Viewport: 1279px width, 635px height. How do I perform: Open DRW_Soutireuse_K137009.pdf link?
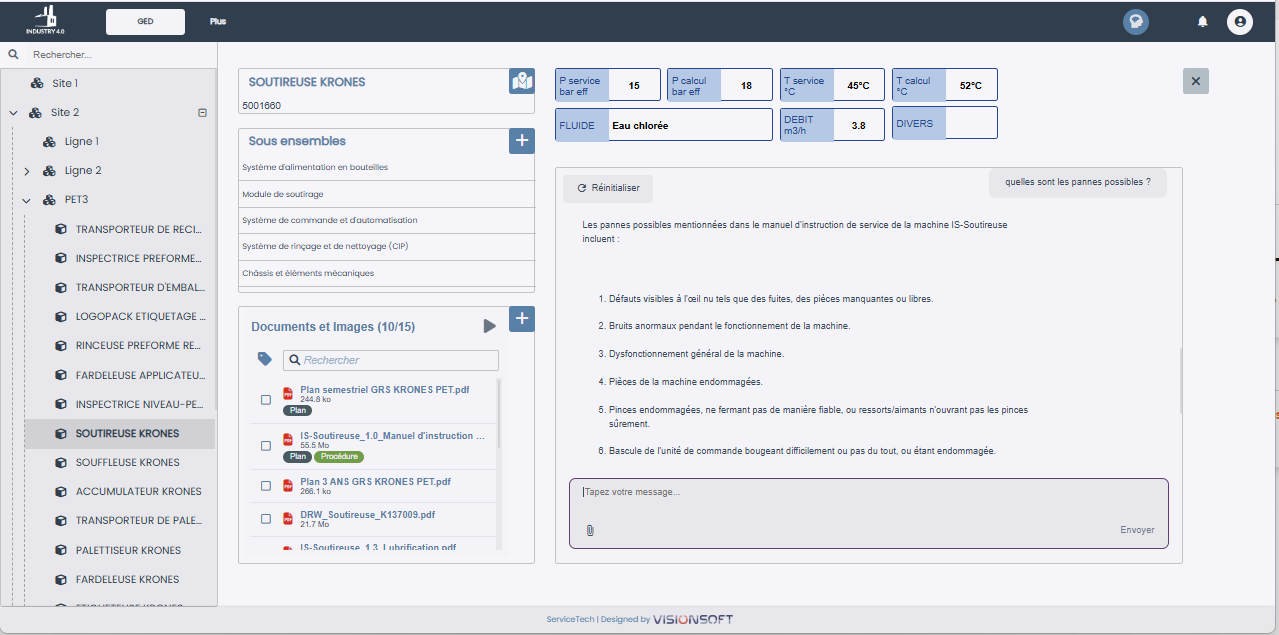click(x=367, y=515)
